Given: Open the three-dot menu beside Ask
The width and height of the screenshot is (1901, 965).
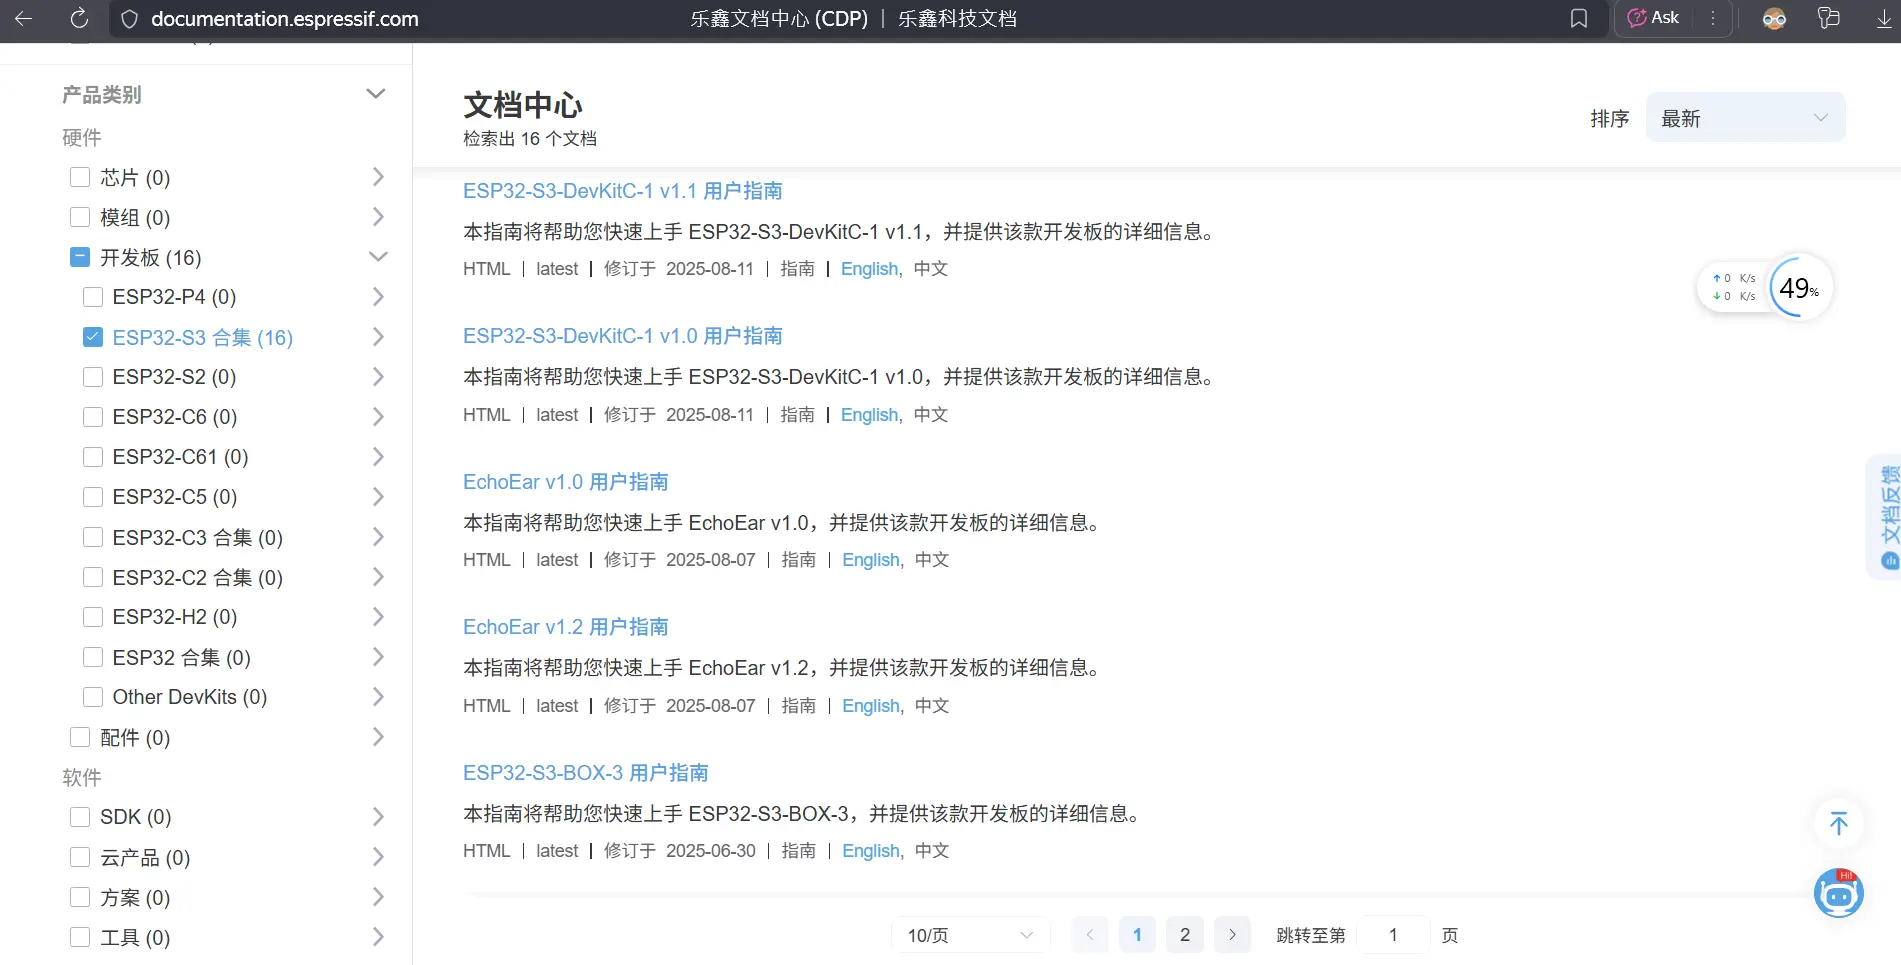Looking at the screenshot, I should (1713, 18).
